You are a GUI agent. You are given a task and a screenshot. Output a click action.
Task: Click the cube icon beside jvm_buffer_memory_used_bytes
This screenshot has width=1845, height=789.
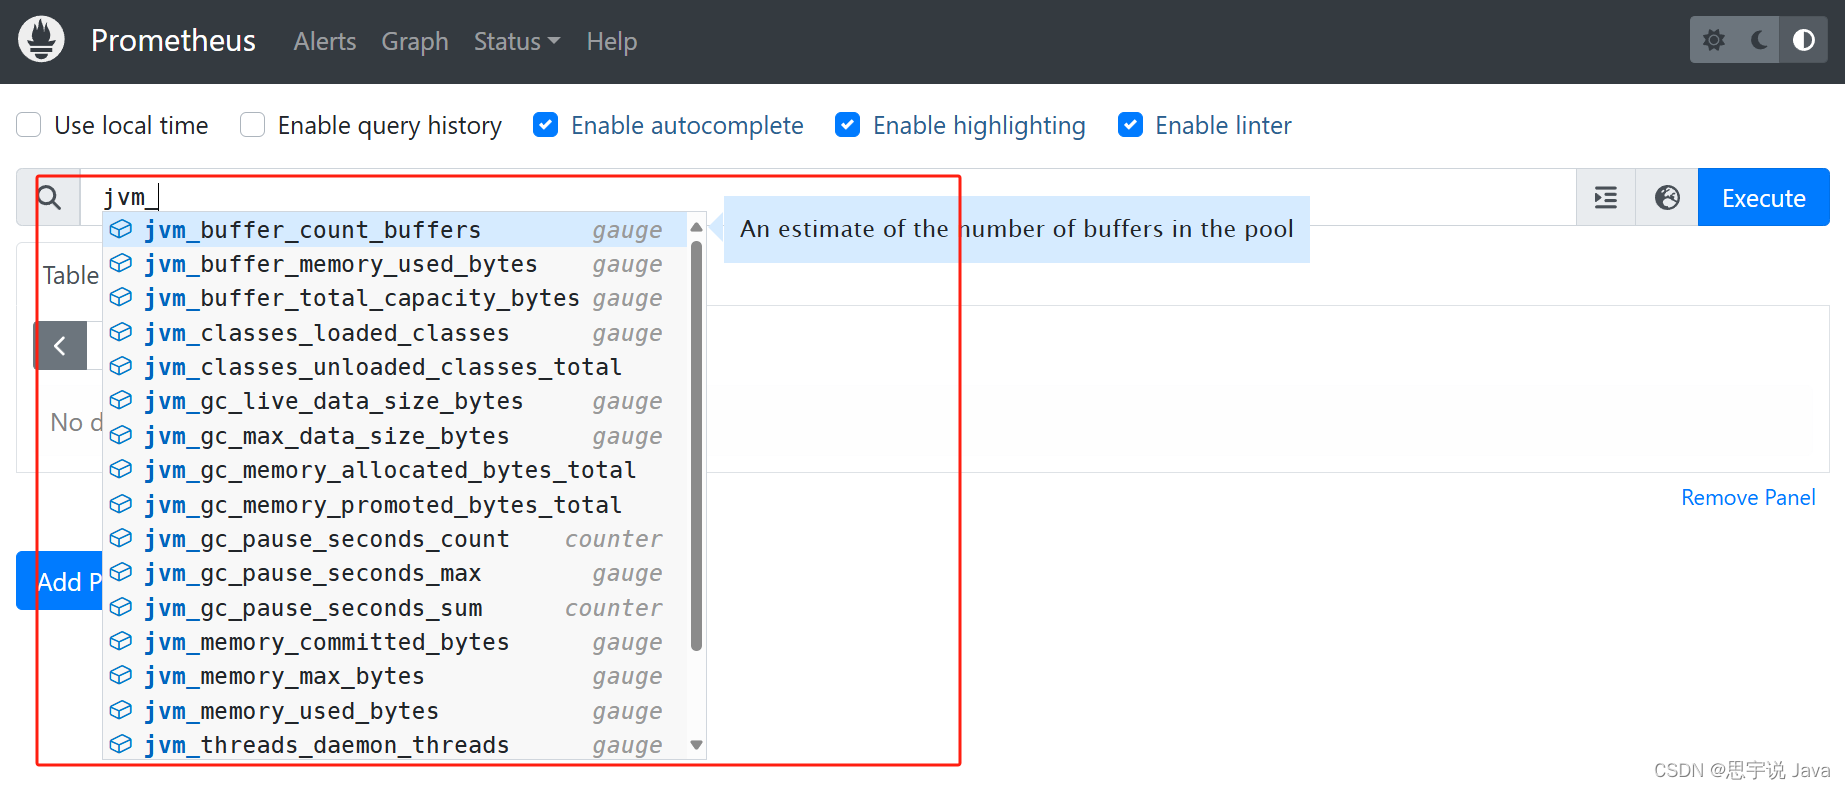pyautogui.click(x=121, y=263)
